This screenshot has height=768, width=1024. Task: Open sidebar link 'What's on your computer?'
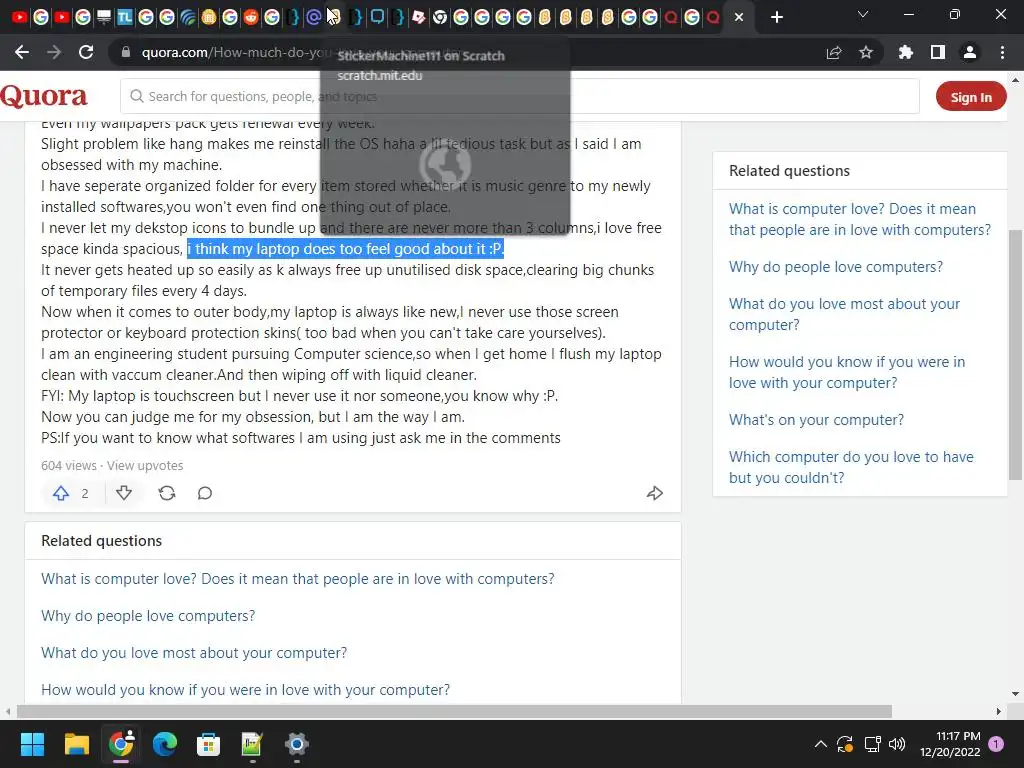816,420
